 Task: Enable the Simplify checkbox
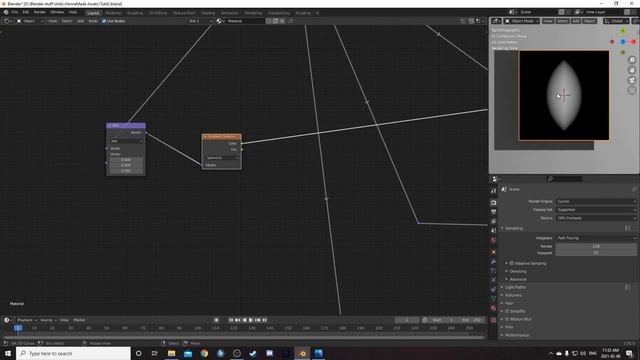(507, 311)
